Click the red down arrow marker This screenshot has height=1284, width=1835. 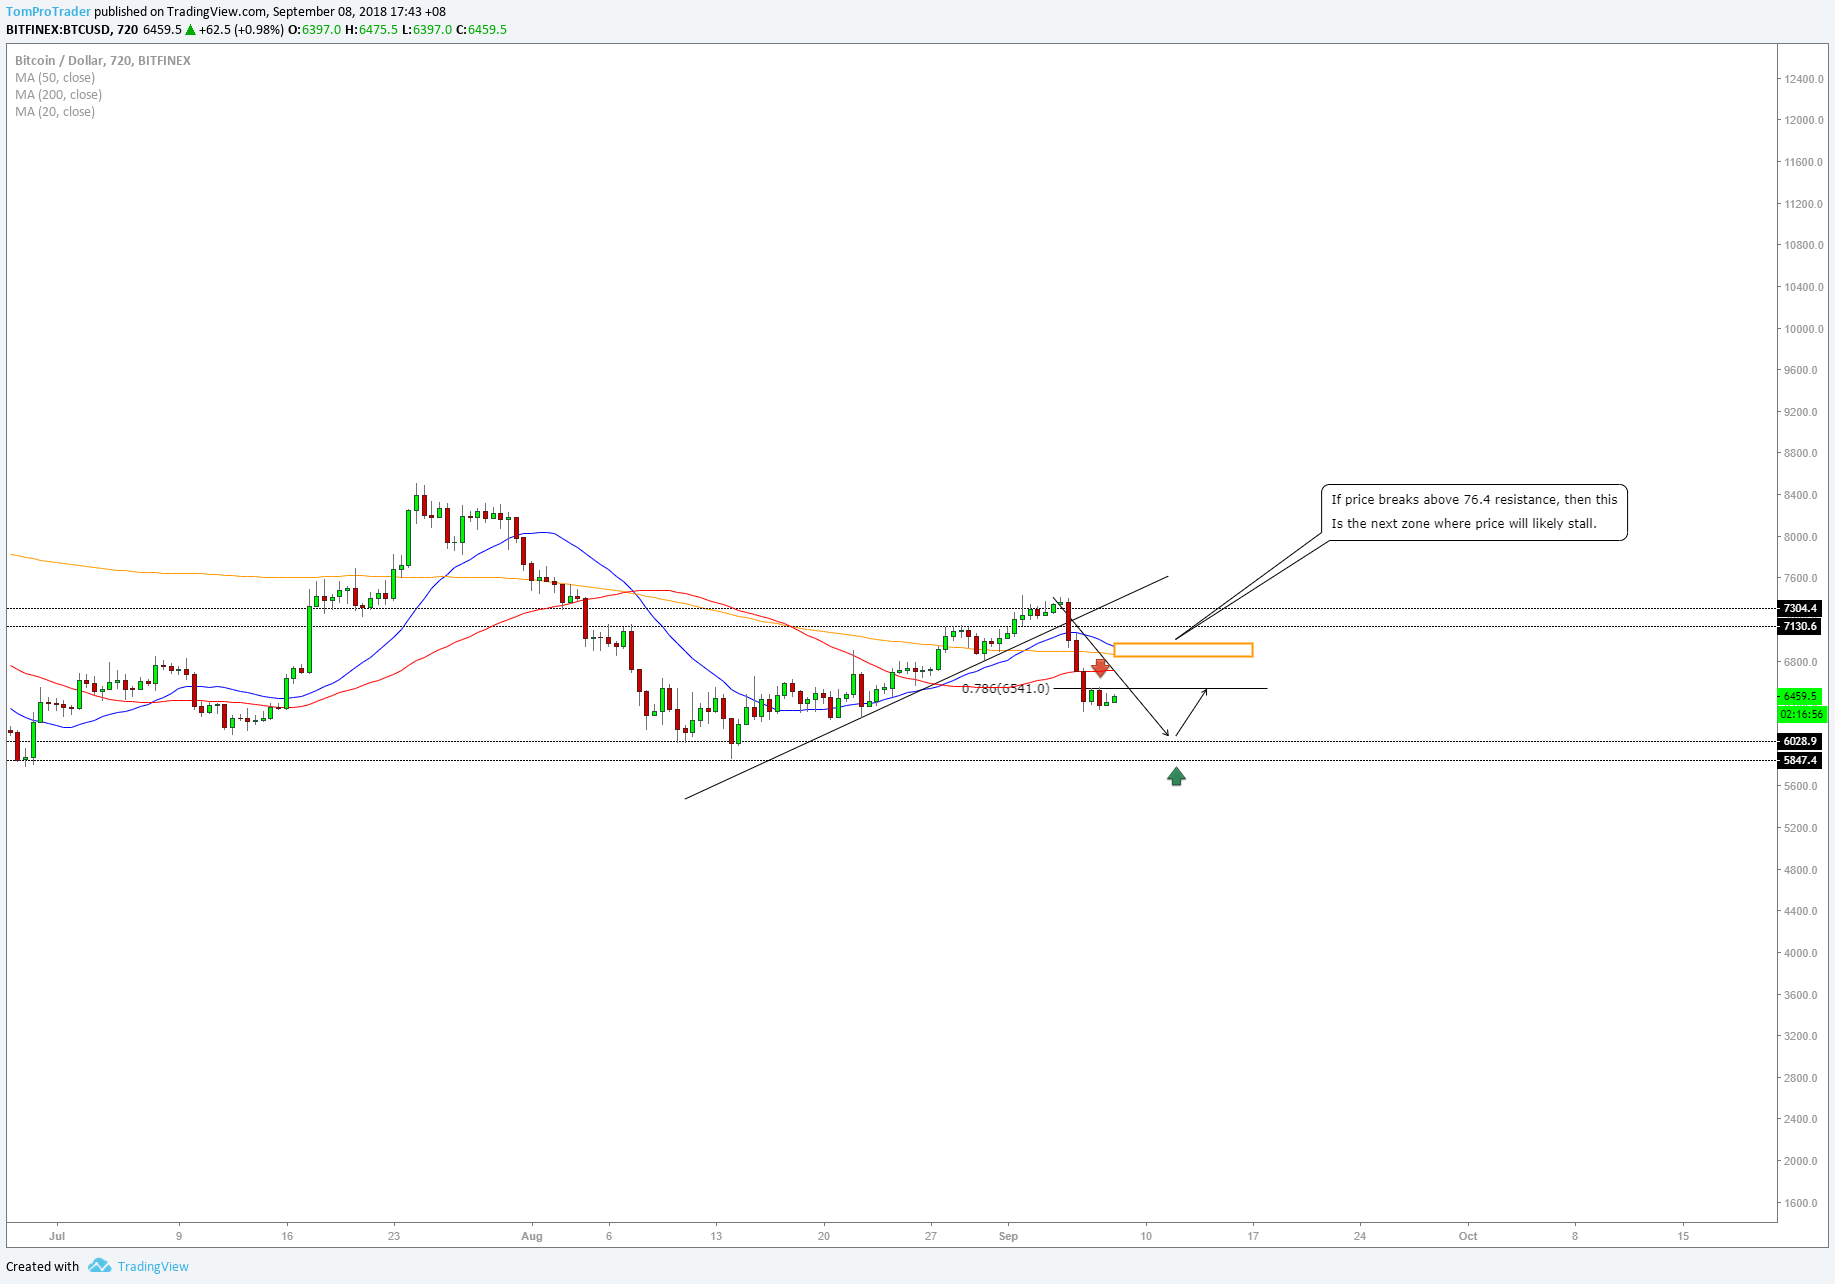1100,667
